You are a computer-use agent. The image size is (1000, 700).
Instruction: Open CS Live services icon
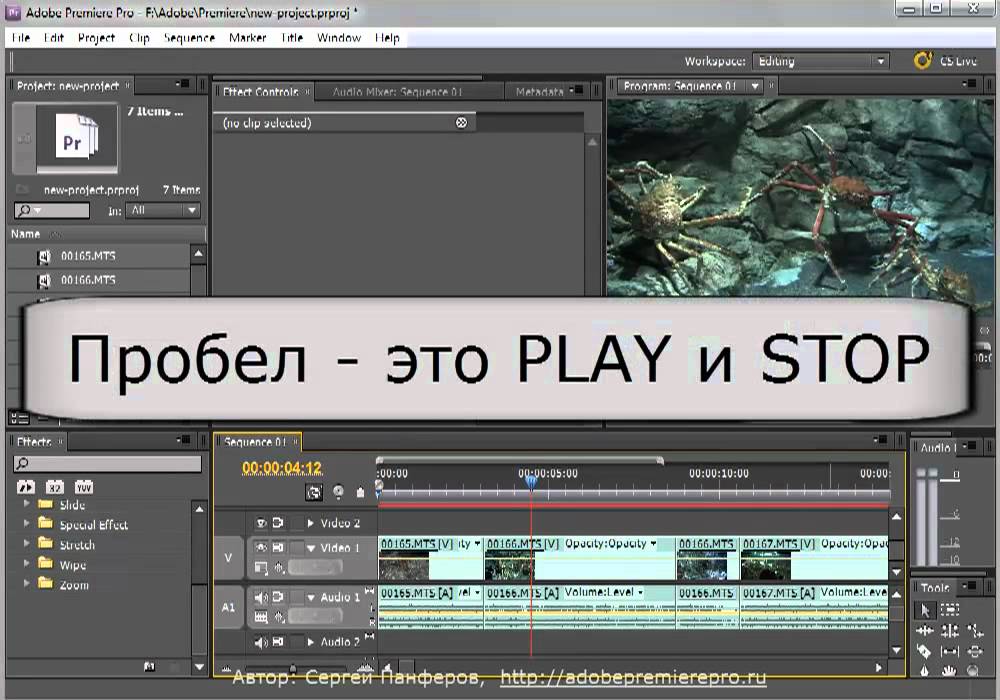coord(922,61)
